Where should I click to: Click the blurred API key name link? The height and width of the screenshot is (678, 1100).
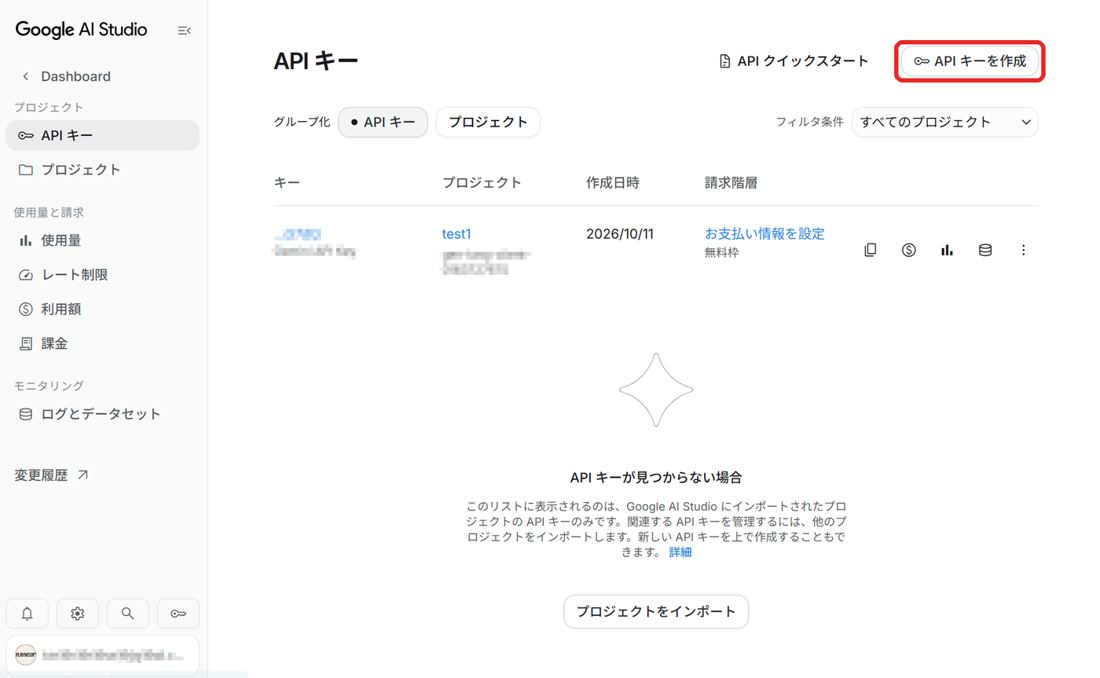(298, 234)
